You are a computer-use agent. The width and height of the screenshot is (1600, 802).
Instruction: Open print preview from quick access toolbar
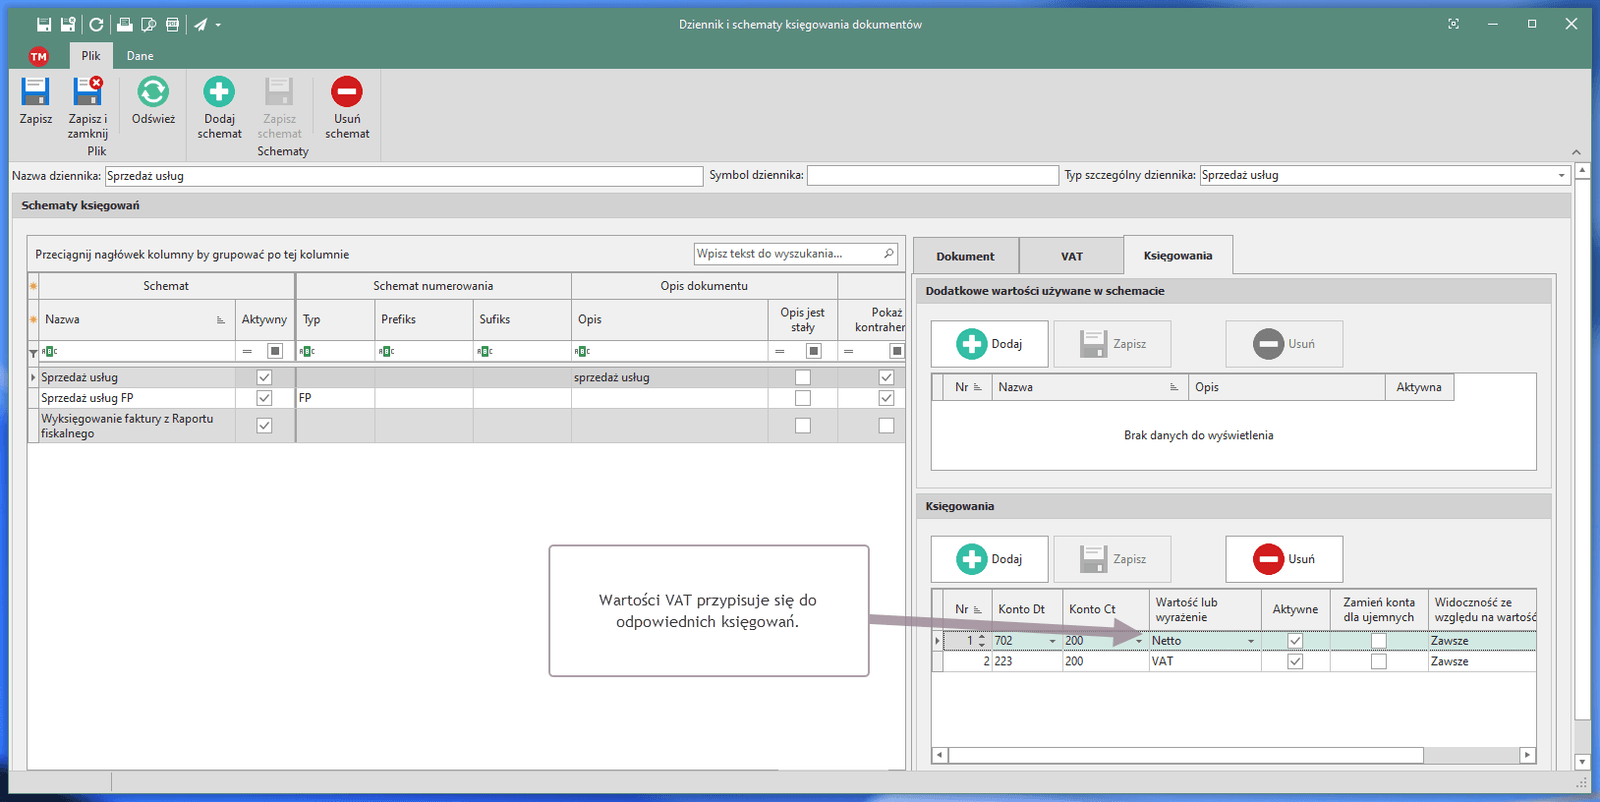click(x=149, y=25)
